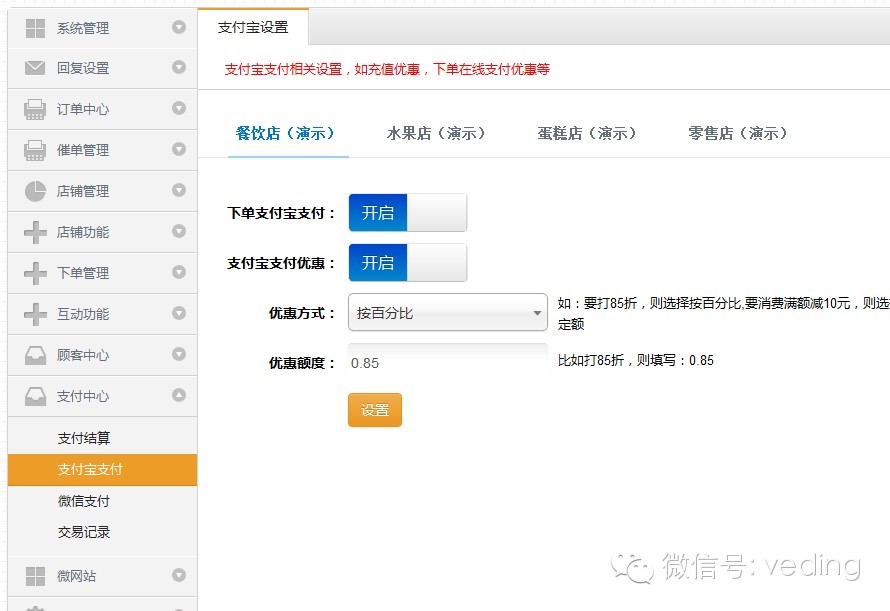Click the 回复设置 menu label
The image size is (890, 611).
[x=83, y=68]
